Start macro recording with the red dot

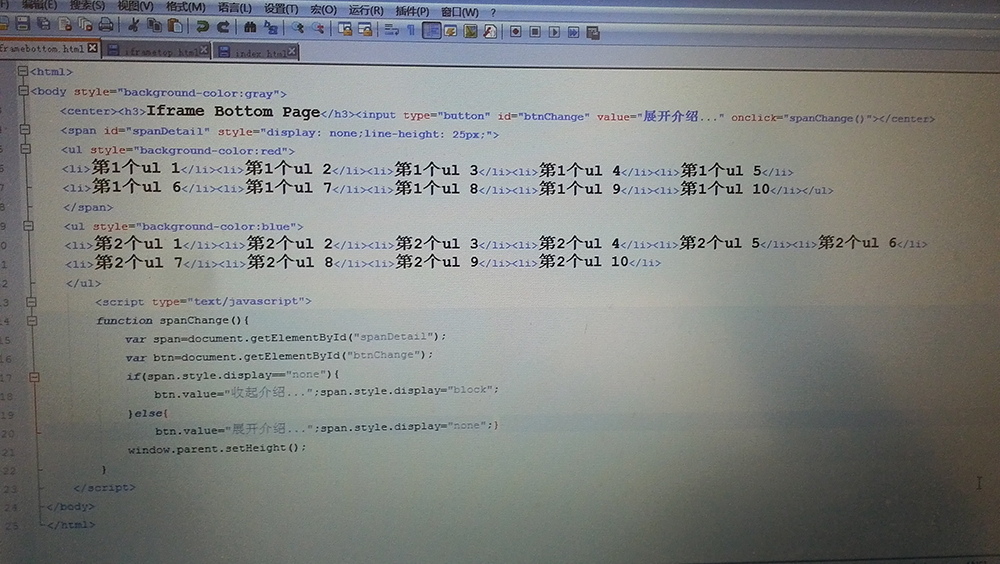click(x=515, y=31)
